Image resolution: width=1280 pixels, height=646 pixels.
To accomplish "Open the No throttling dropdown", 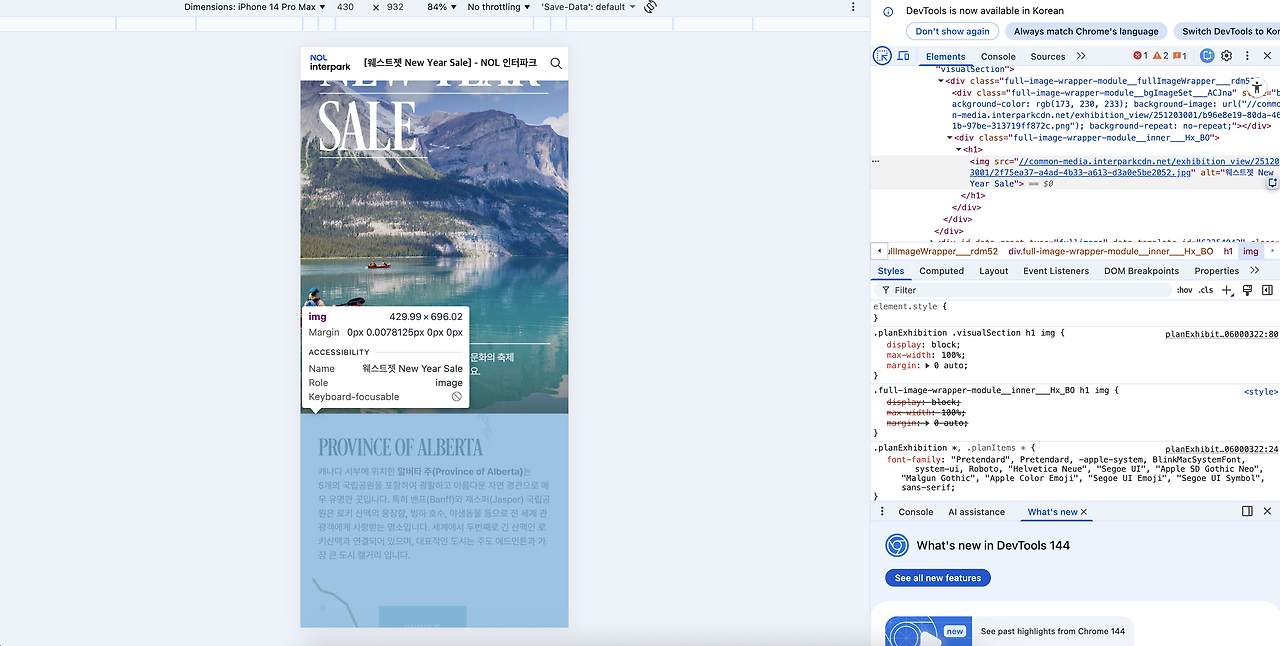I will (499, 7).
